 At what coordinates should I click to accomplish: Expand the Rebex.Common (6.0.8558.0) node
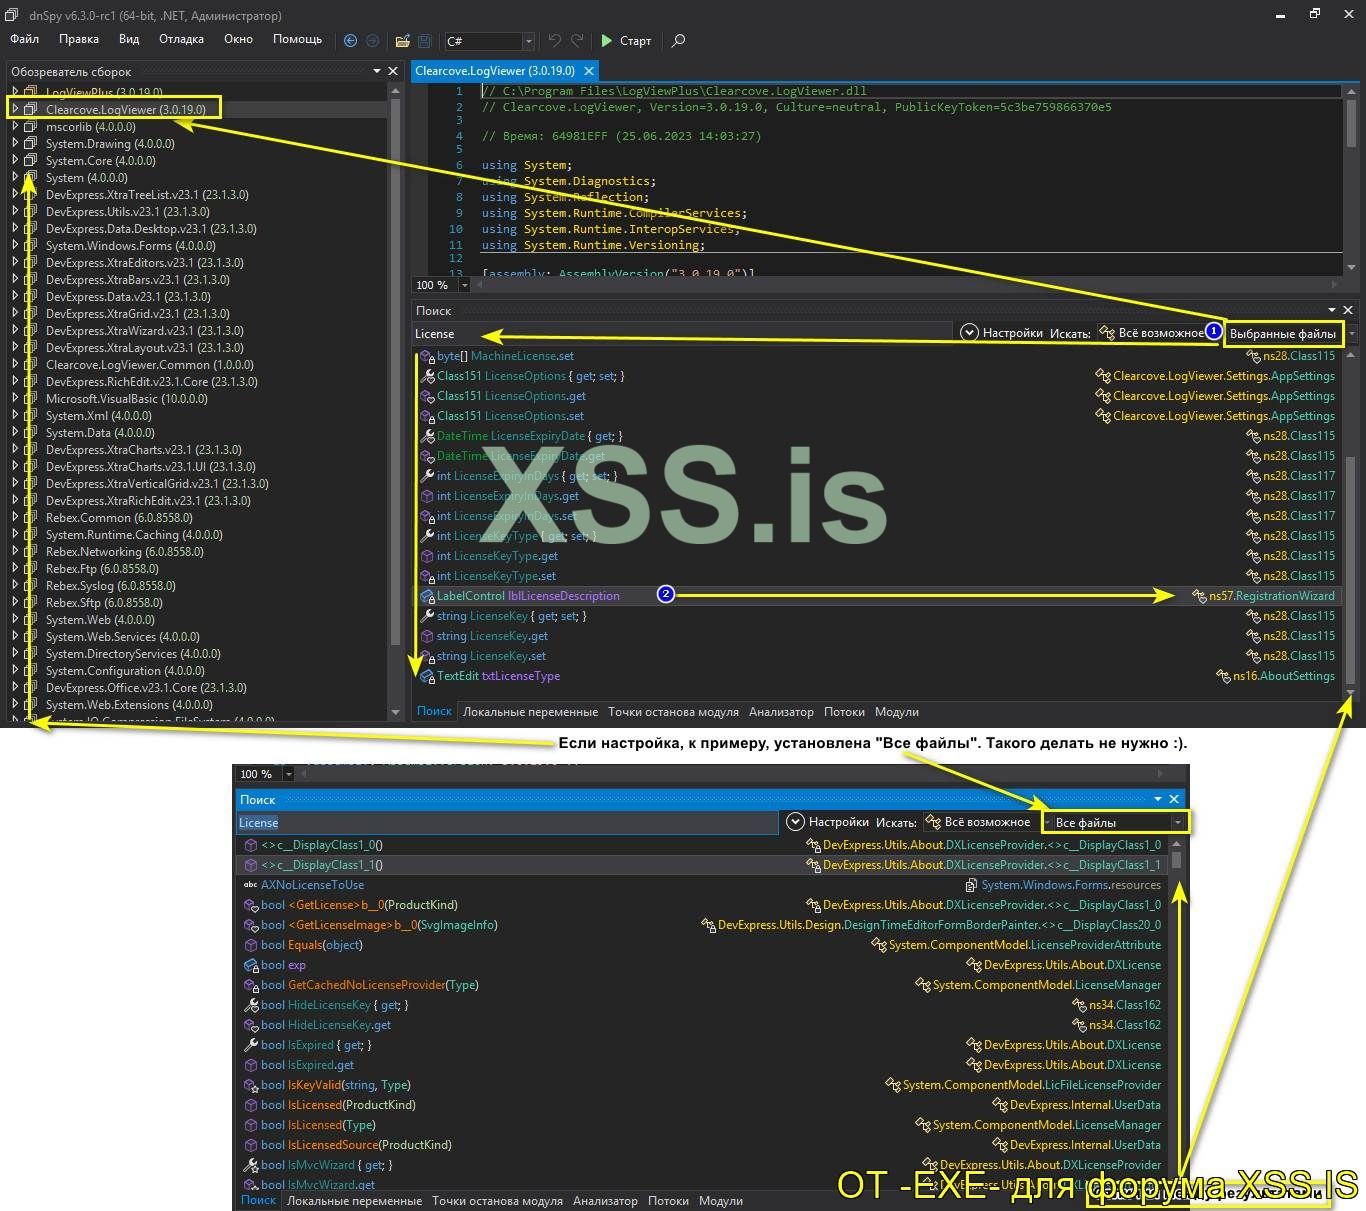click(15, 518)
